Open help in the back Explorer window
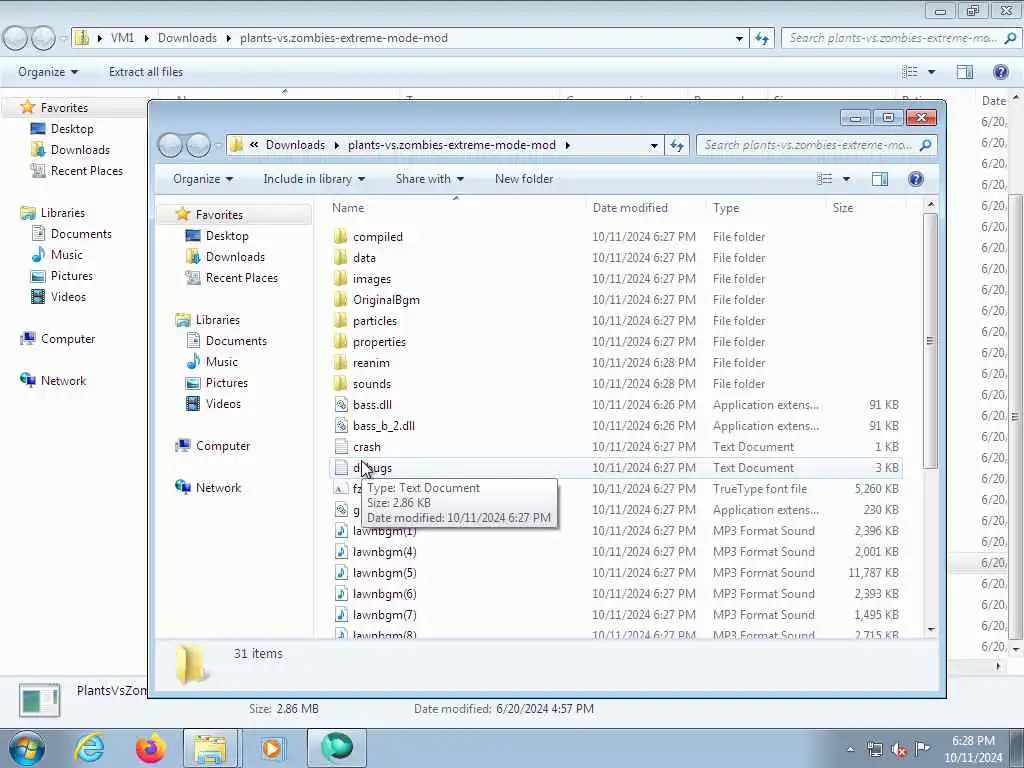The width and height of the screenshot is (1024, 768). (1000, 72)
